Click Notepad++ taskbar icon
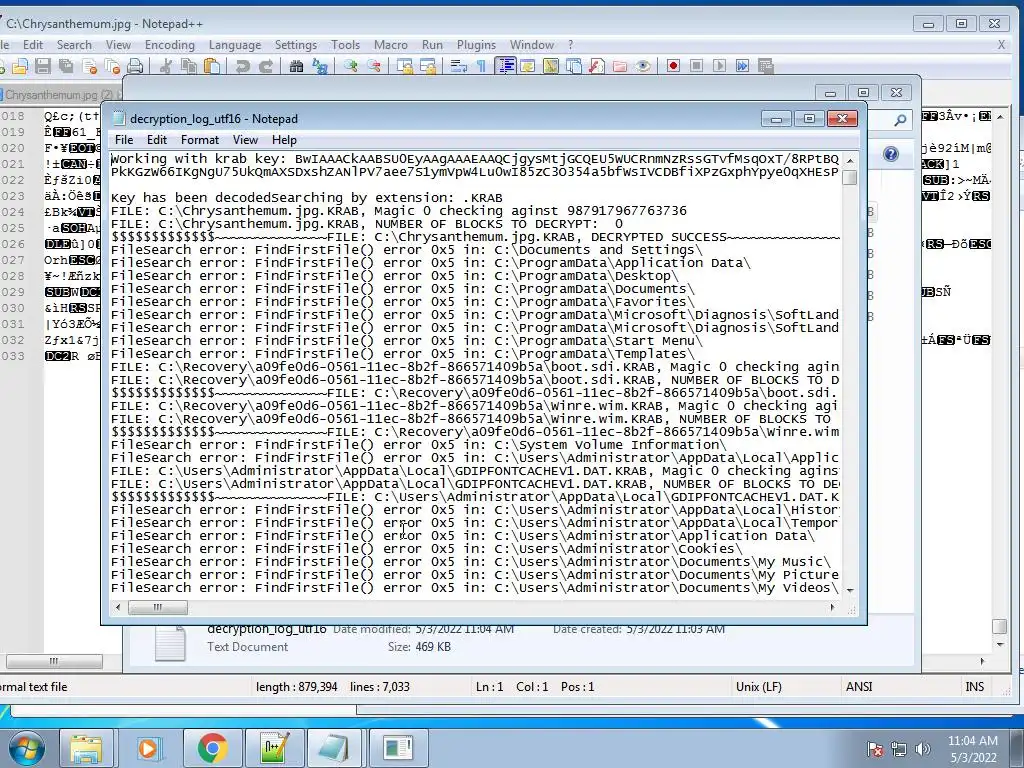This screenshot has height=768, width=1024. click(274, 748)
